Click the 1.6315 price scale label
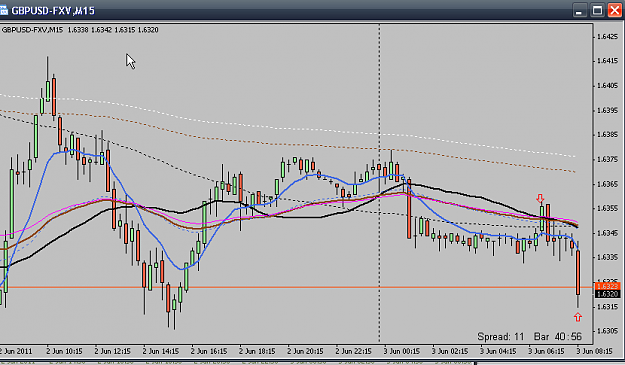Screen dimensions: 625x365 607,307
